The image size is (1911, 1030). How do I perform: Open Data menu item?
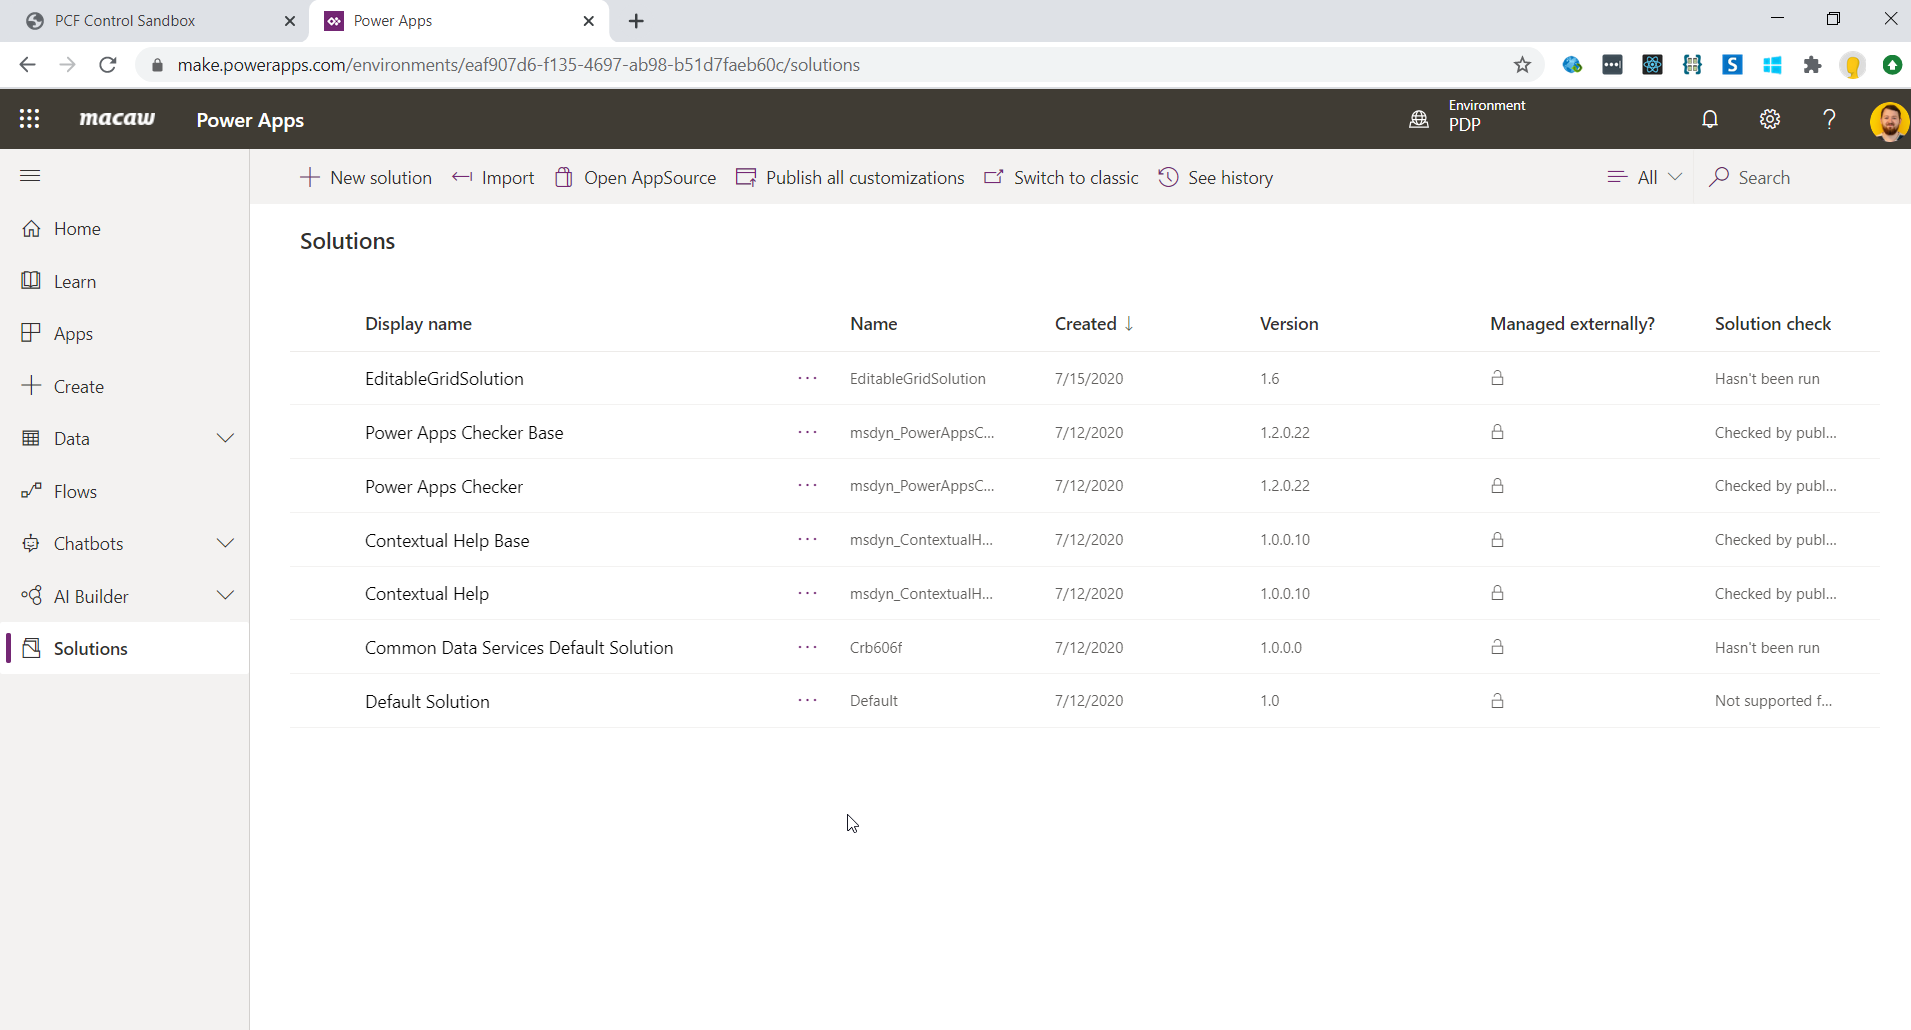[x=71, y=439]
